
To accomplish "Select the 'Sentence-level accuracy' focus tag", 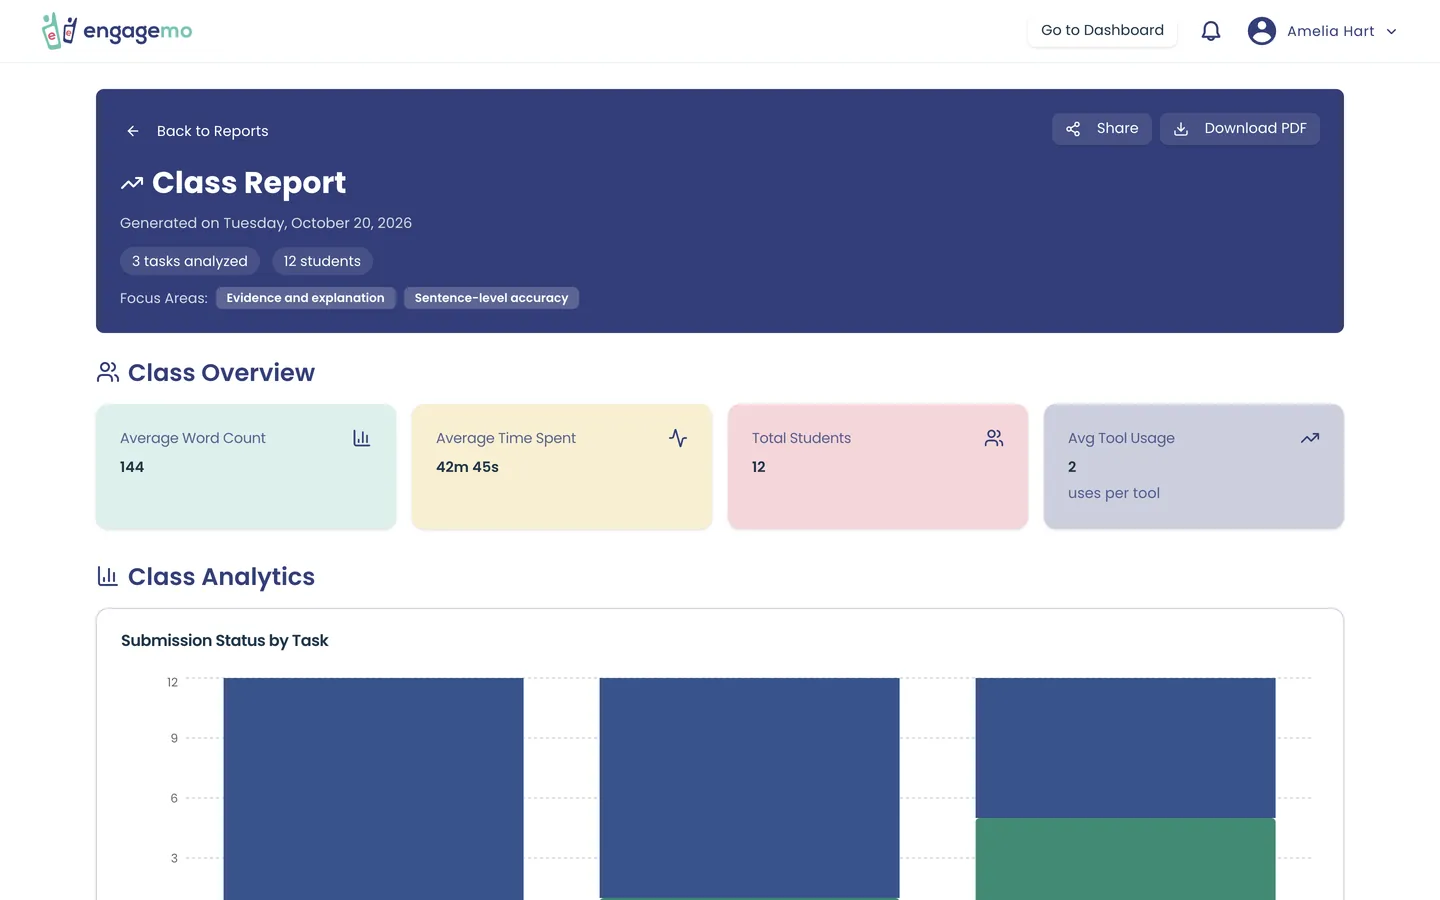I will 491,298.
